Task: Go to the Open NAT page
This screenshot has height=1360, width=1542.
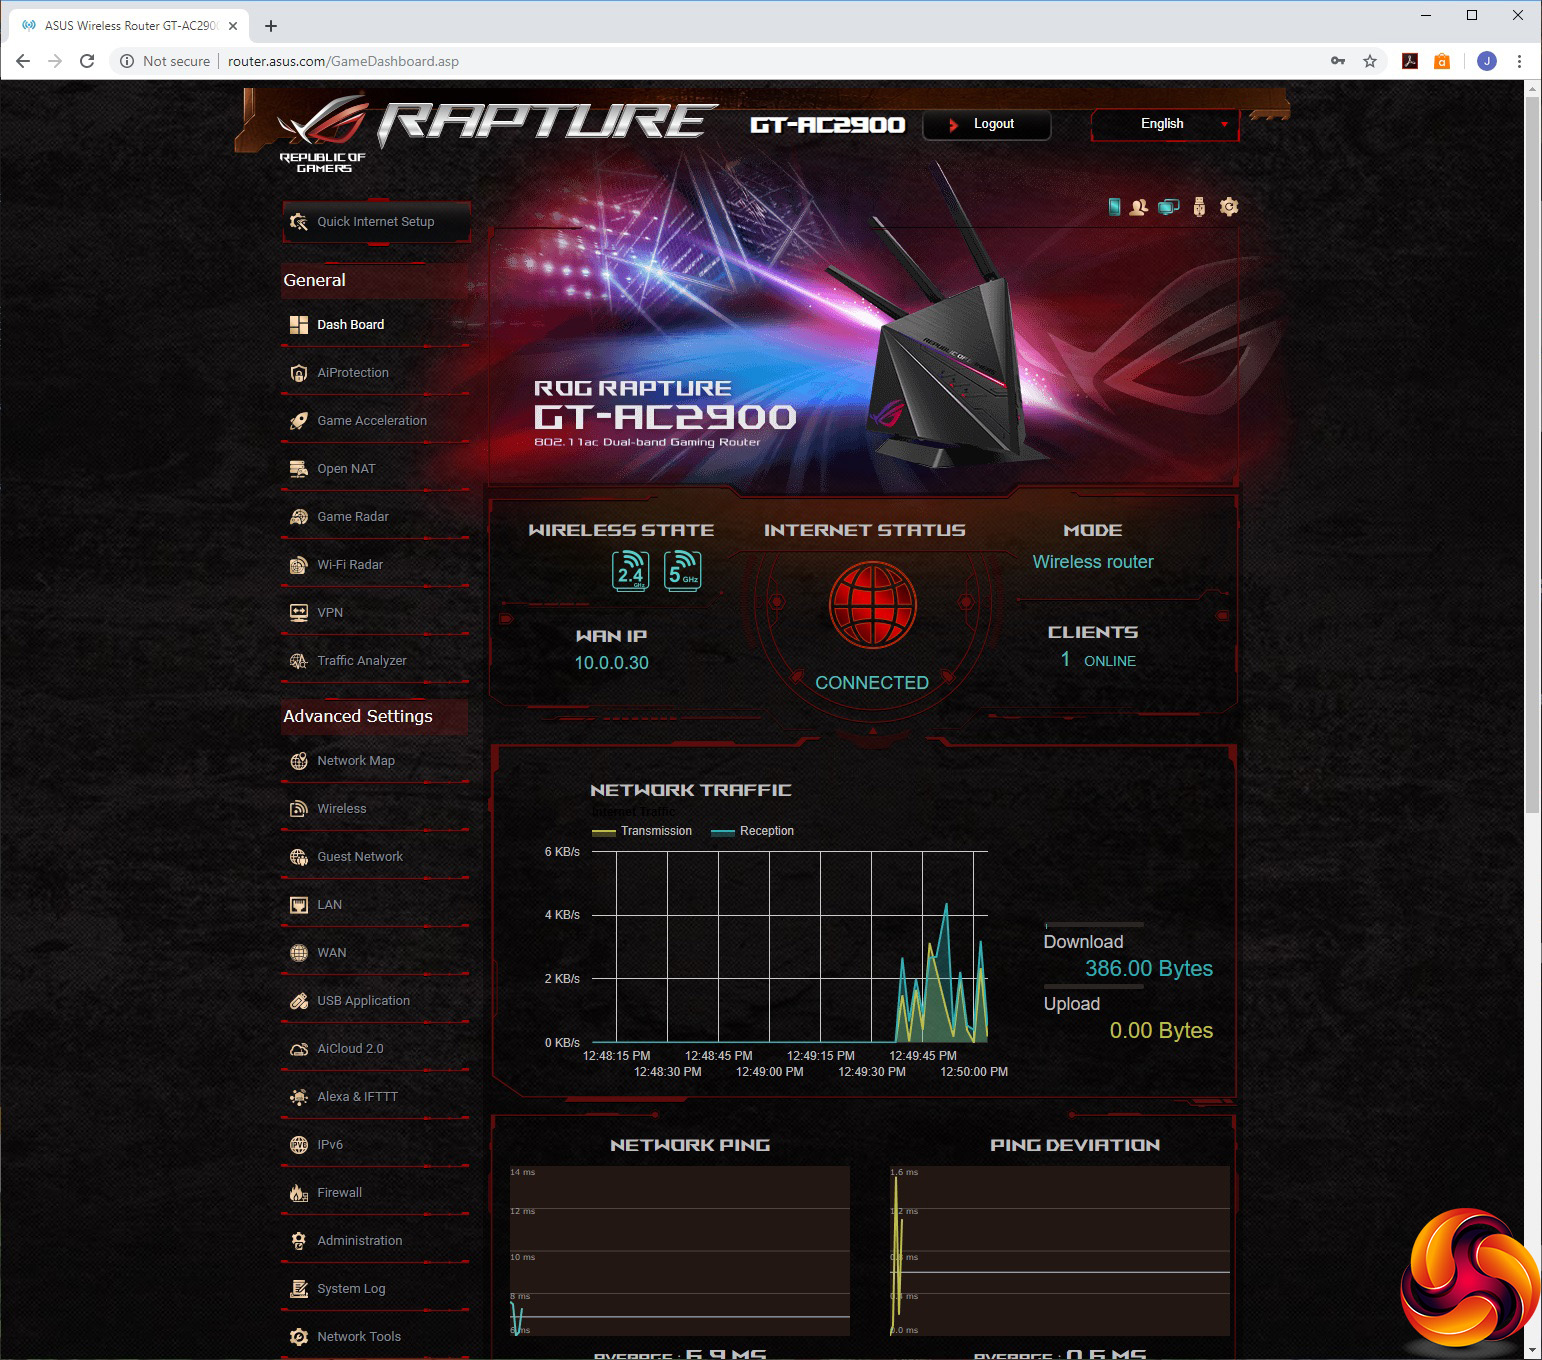Action: 375,469
